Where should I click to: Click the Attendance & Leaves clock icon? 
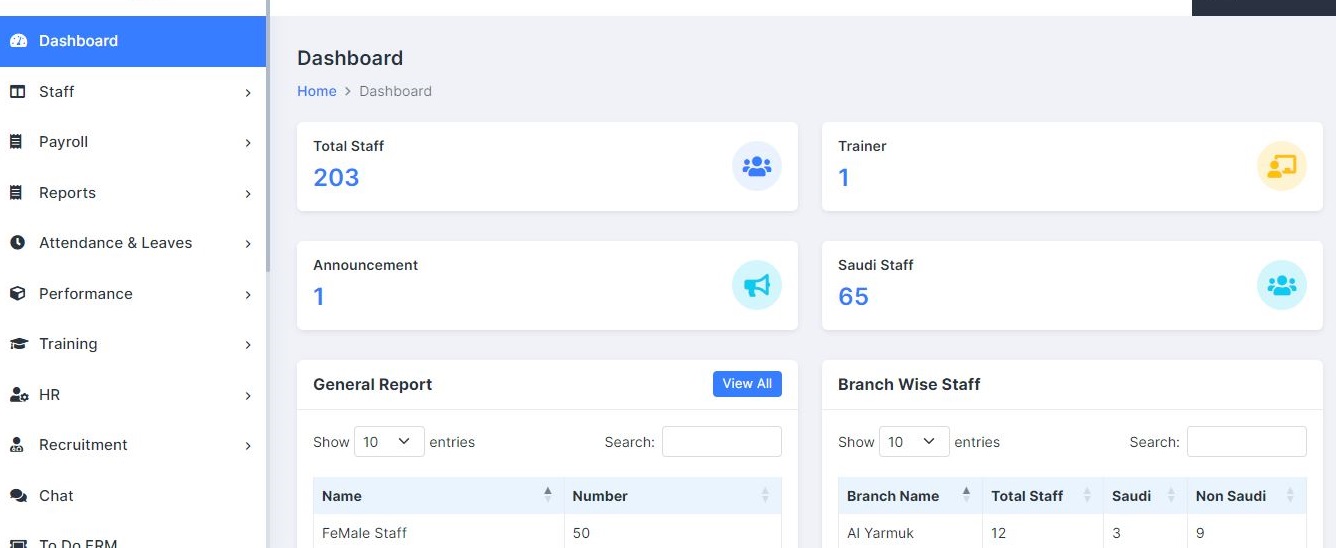pyautogui.click(x=17, y=243)
